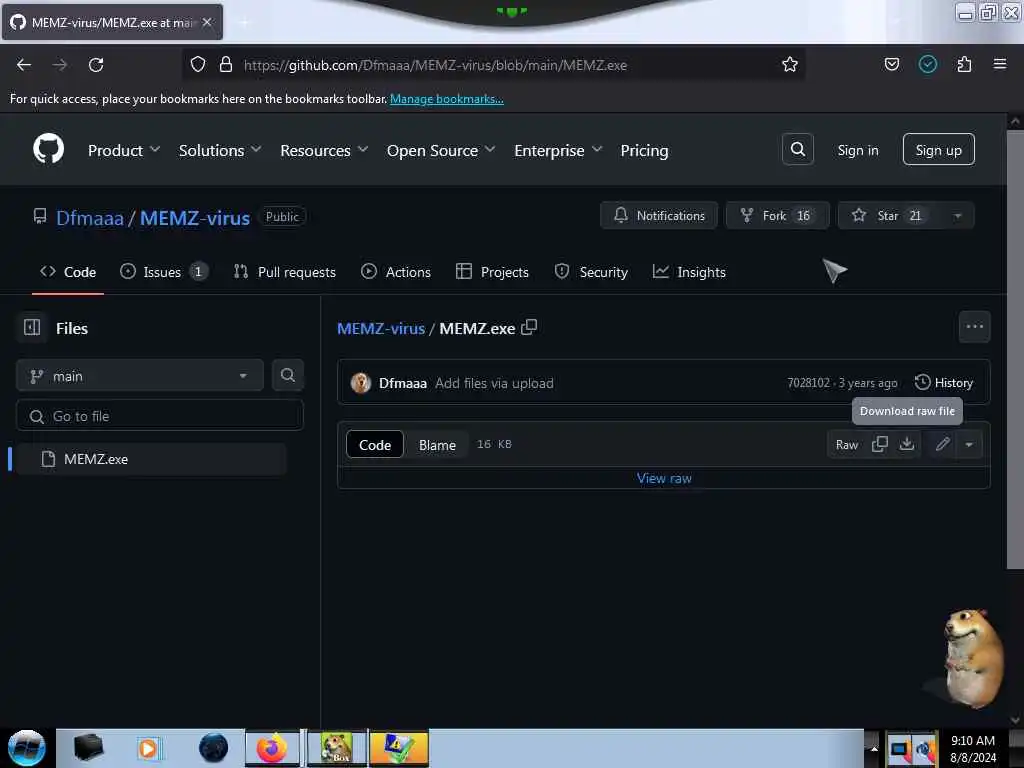
Task: Open the Pull requests tab
Action: tap(285, 272)
